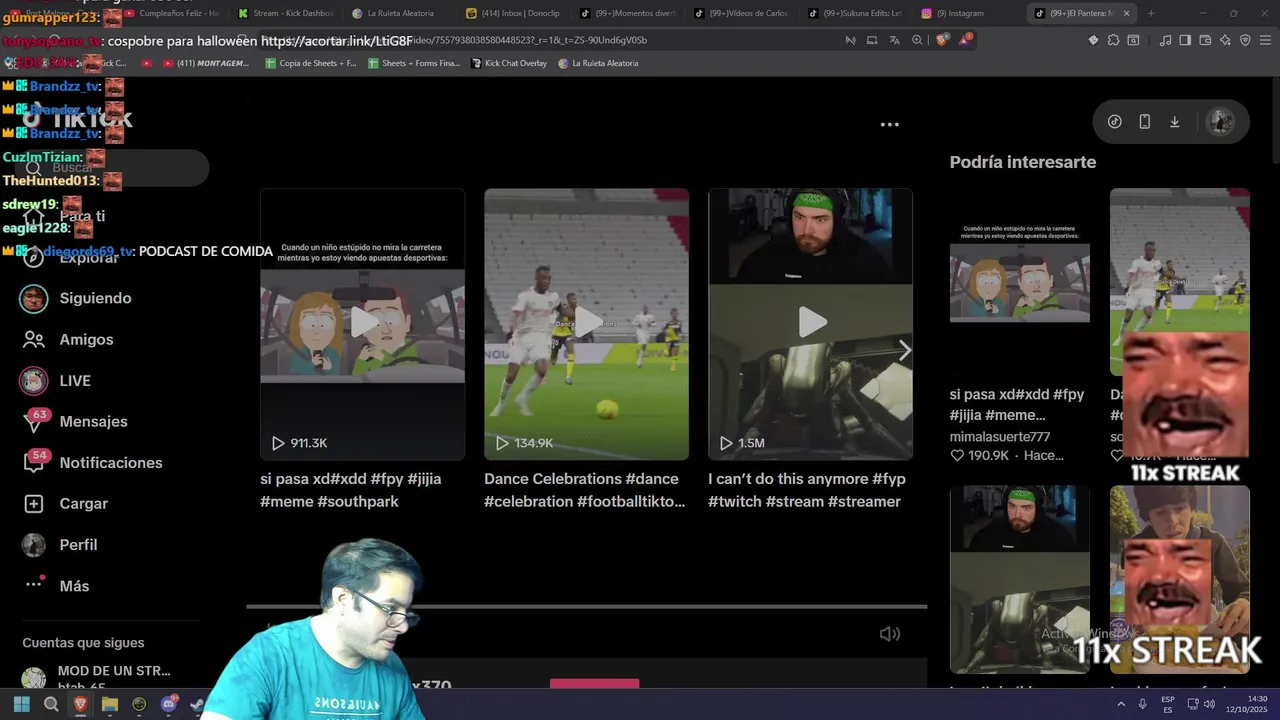Screen dimensions: 1280x720
Task: Switch to the (414) Inbox Donoclip tab
Action: [514, 13]
